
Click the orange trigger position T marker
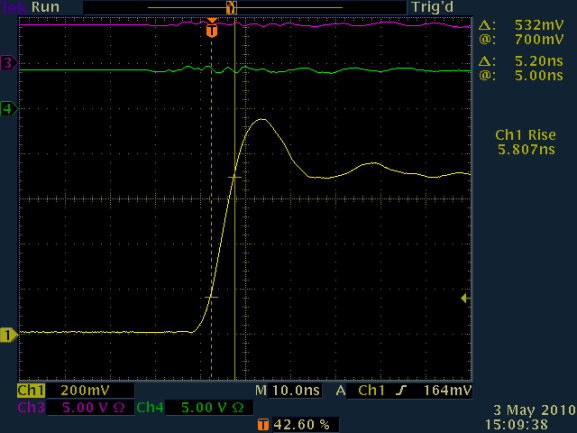pyautogui.click(x=212, y=30)
